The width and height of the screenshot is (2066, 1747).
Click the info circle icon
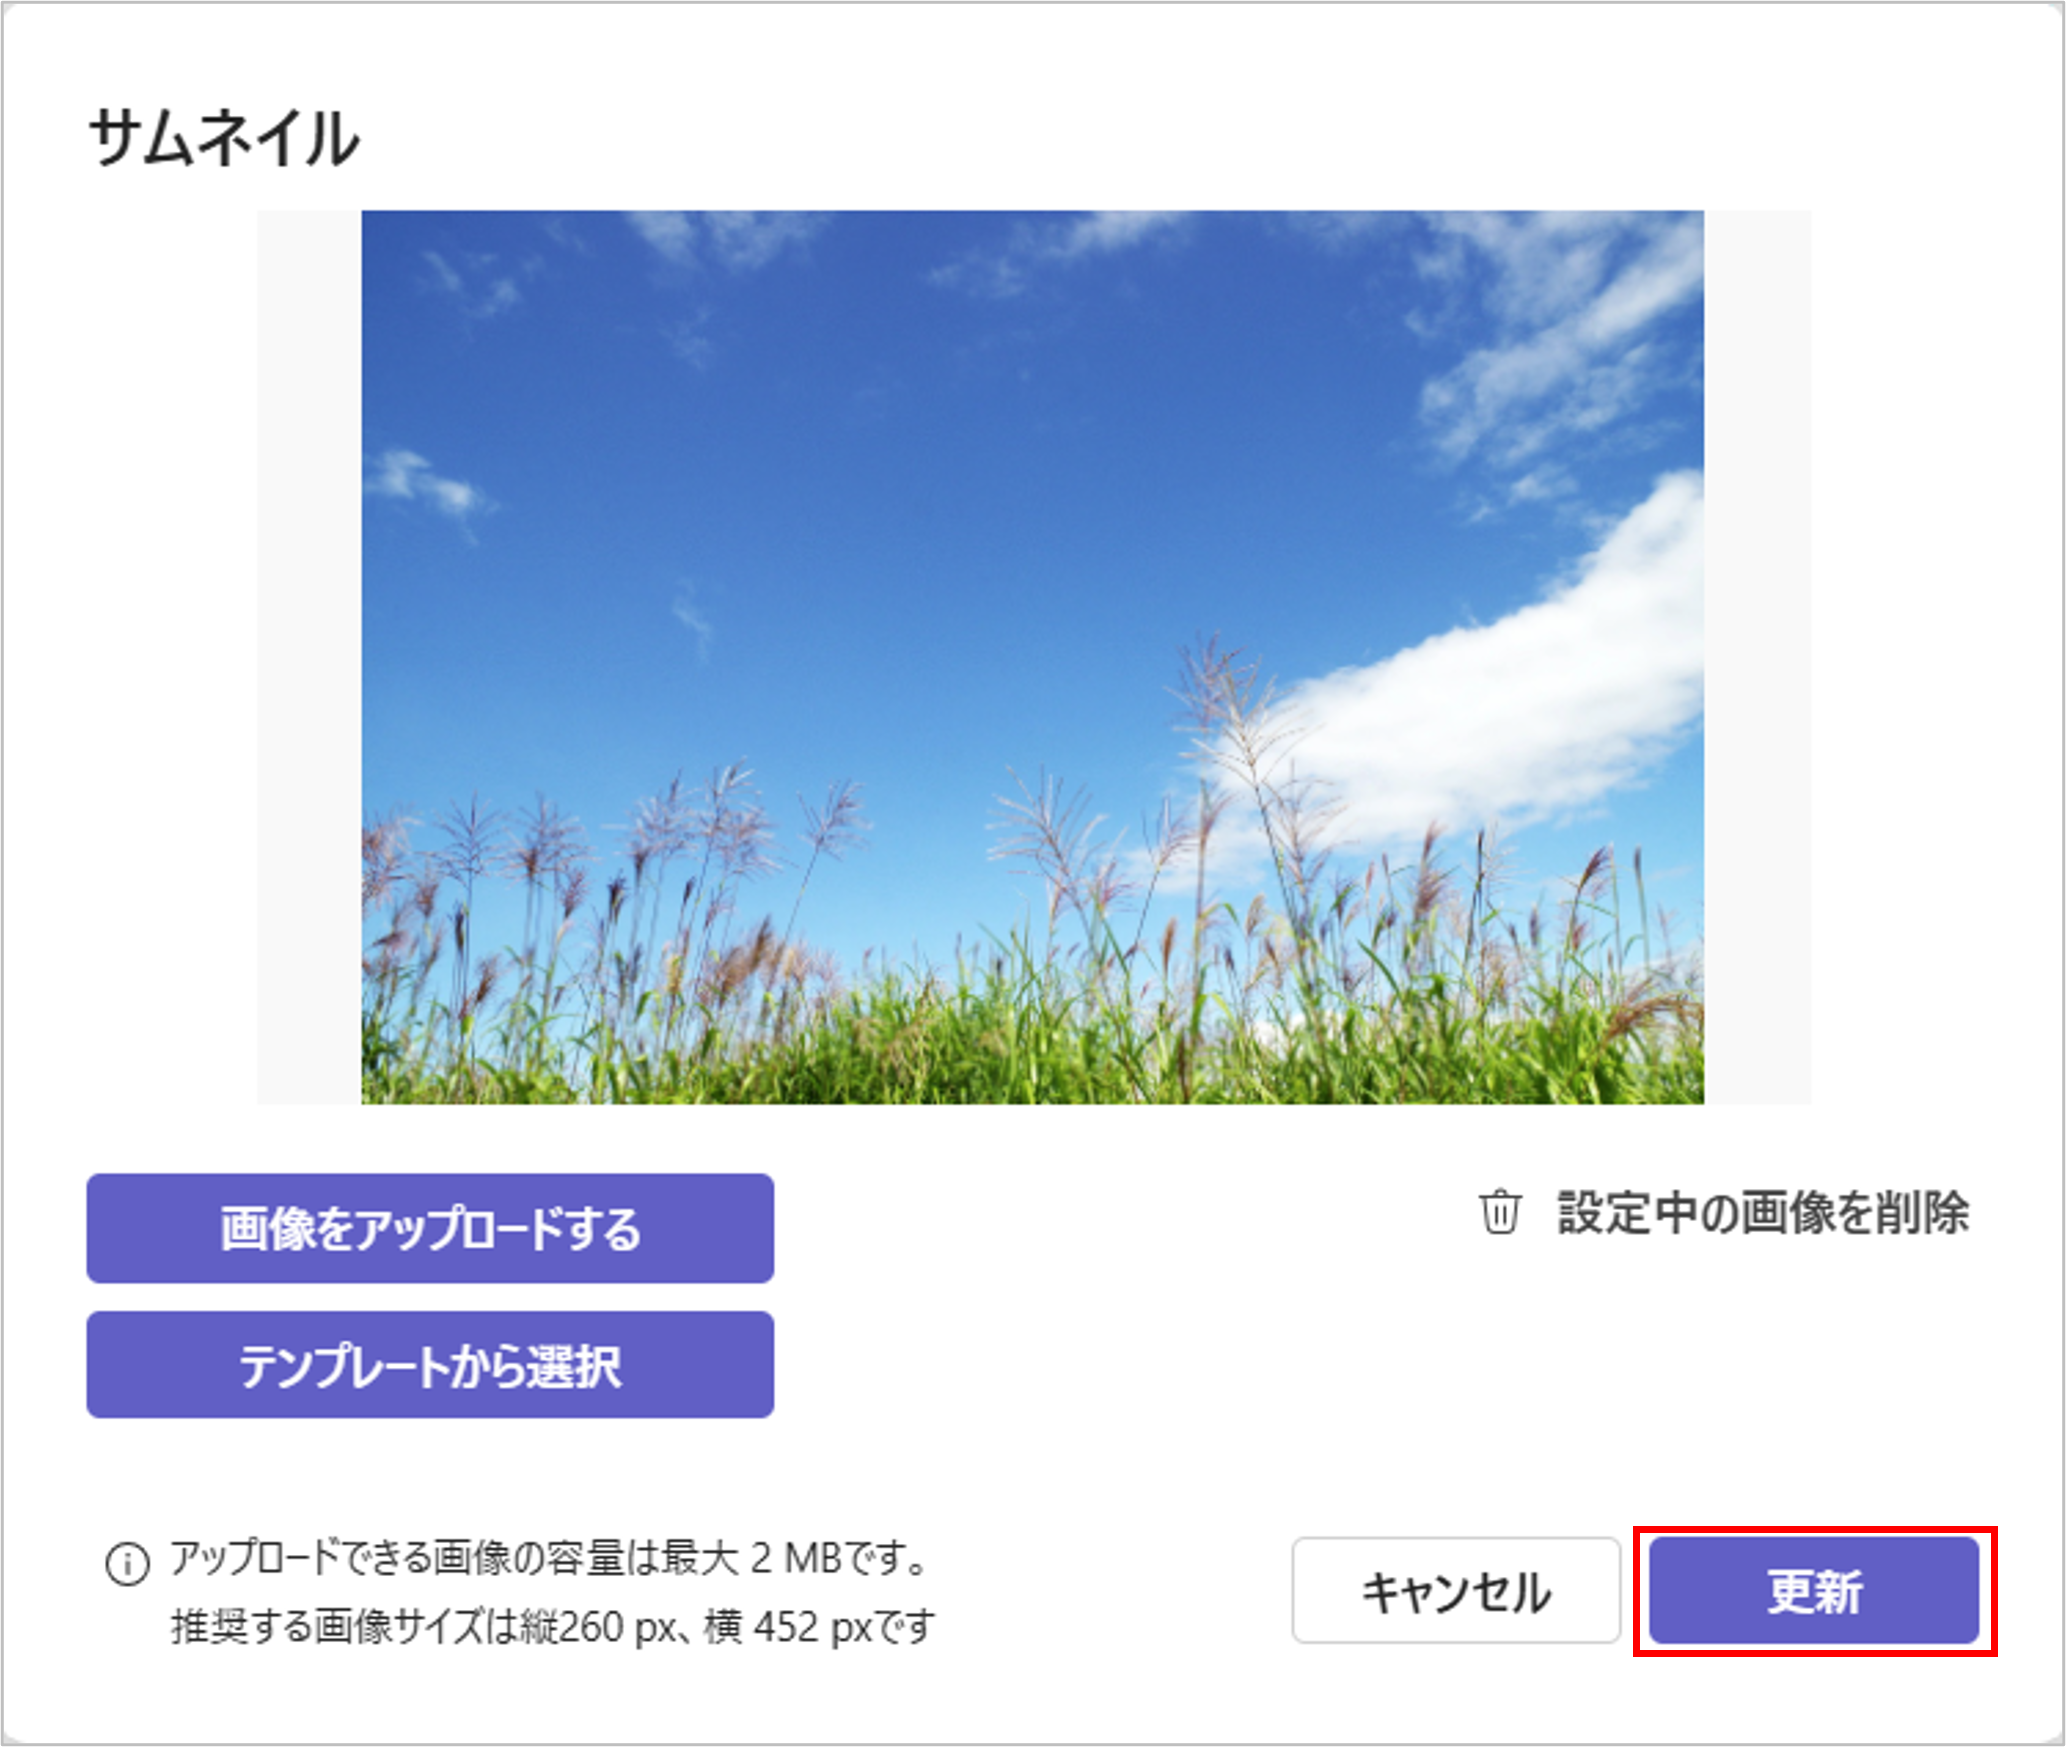(x=127, y=1564)
